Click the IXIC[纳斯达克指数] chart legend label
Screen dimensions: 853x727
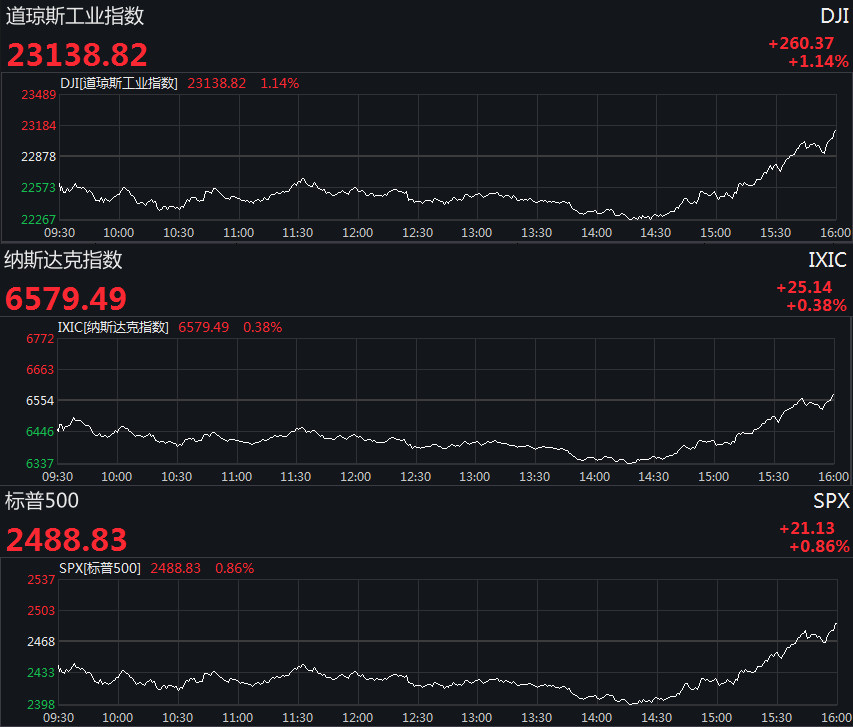113,327
